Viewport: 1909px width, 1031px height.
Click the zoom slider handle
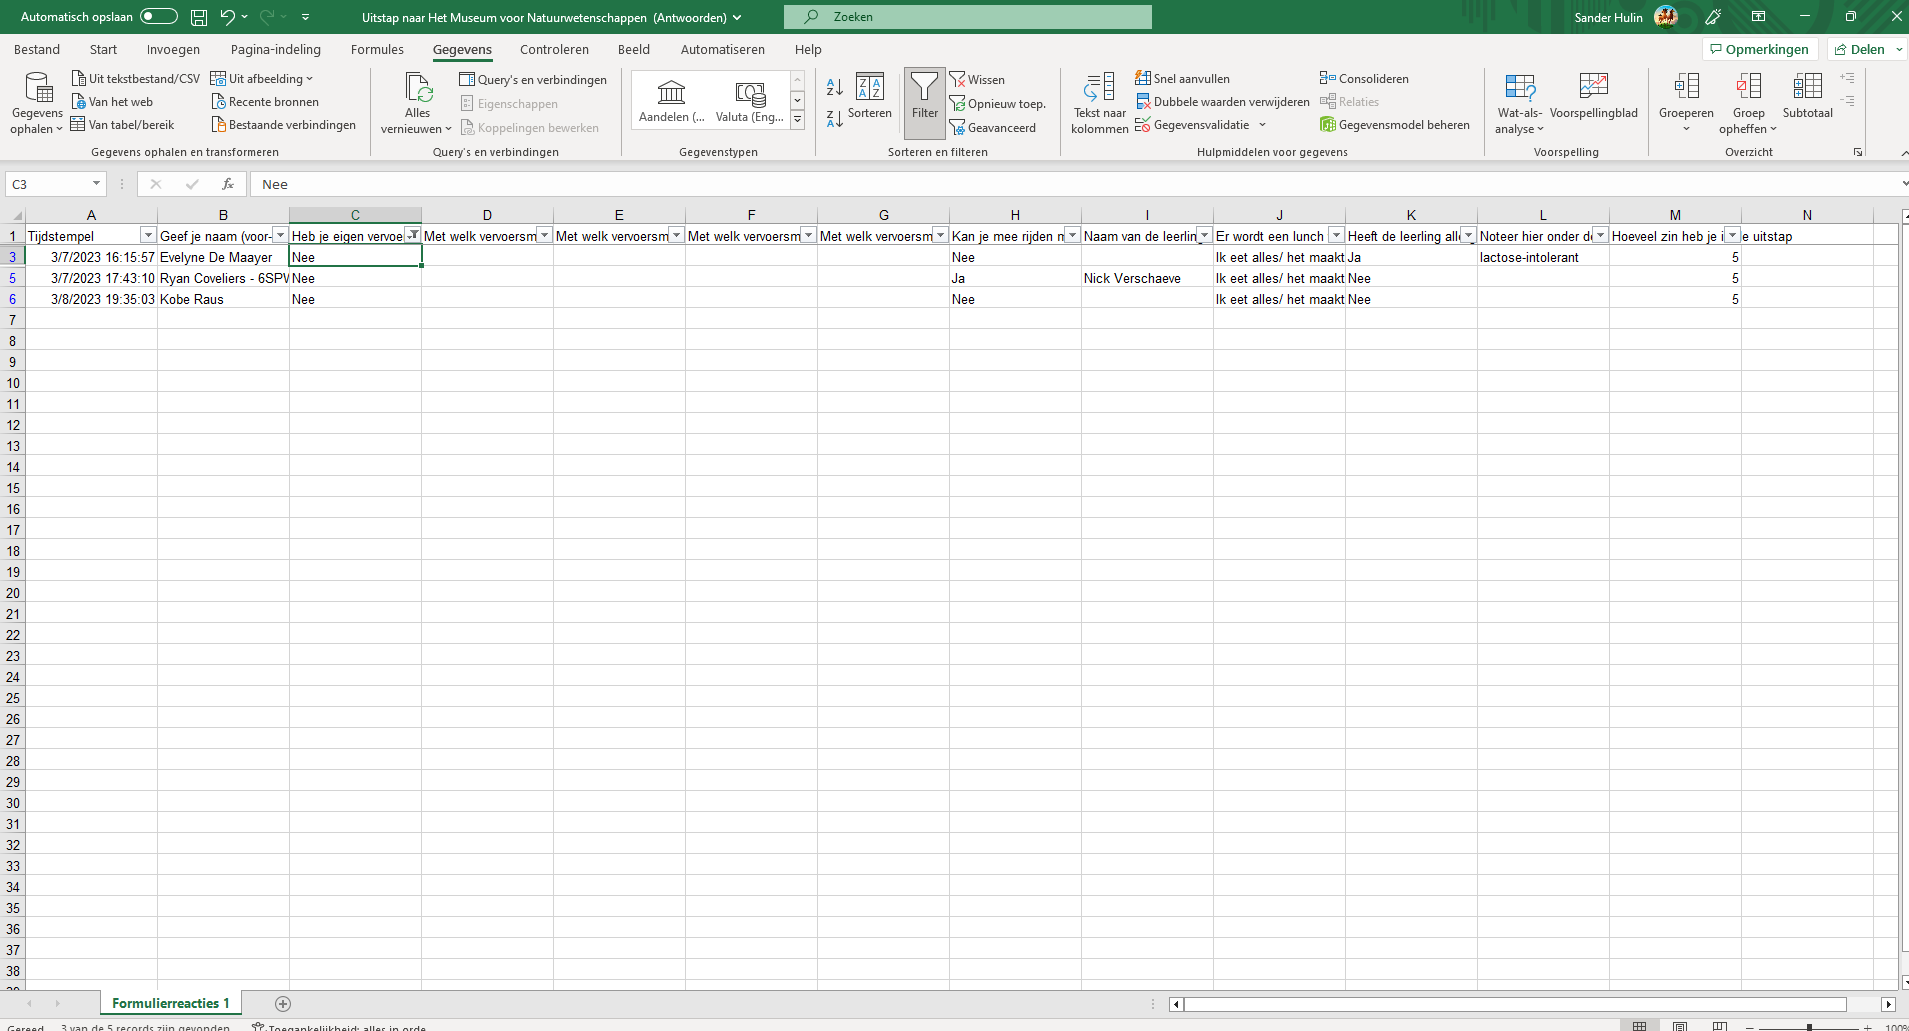(1809, 1027)
